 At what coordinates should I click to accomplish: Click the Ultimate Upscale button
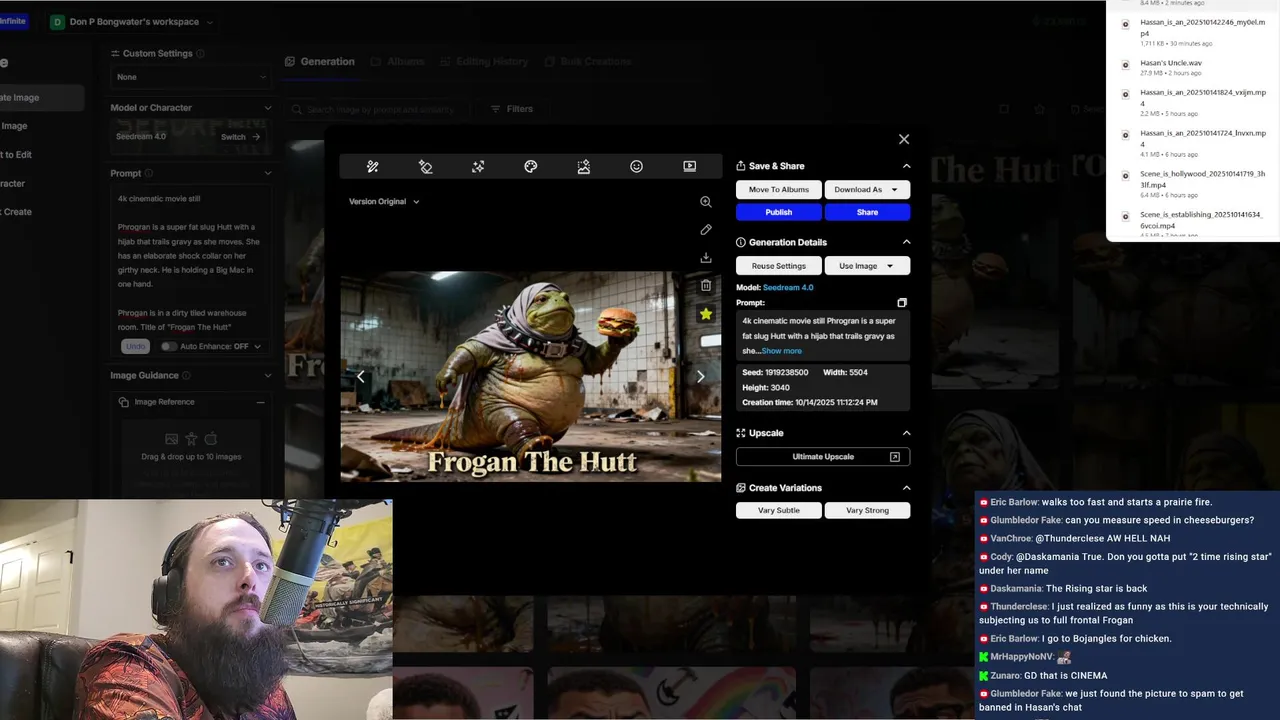[823, 457]
